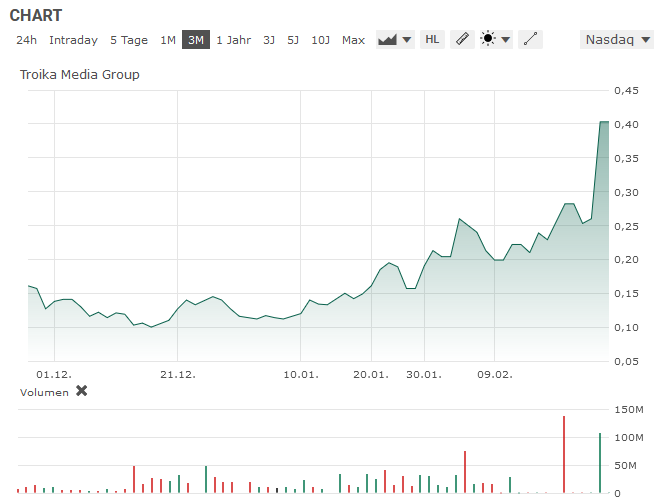Switch to the 24h timeframe
The image size is (657, 499).
pyautogui.click(x=27, y=40)
